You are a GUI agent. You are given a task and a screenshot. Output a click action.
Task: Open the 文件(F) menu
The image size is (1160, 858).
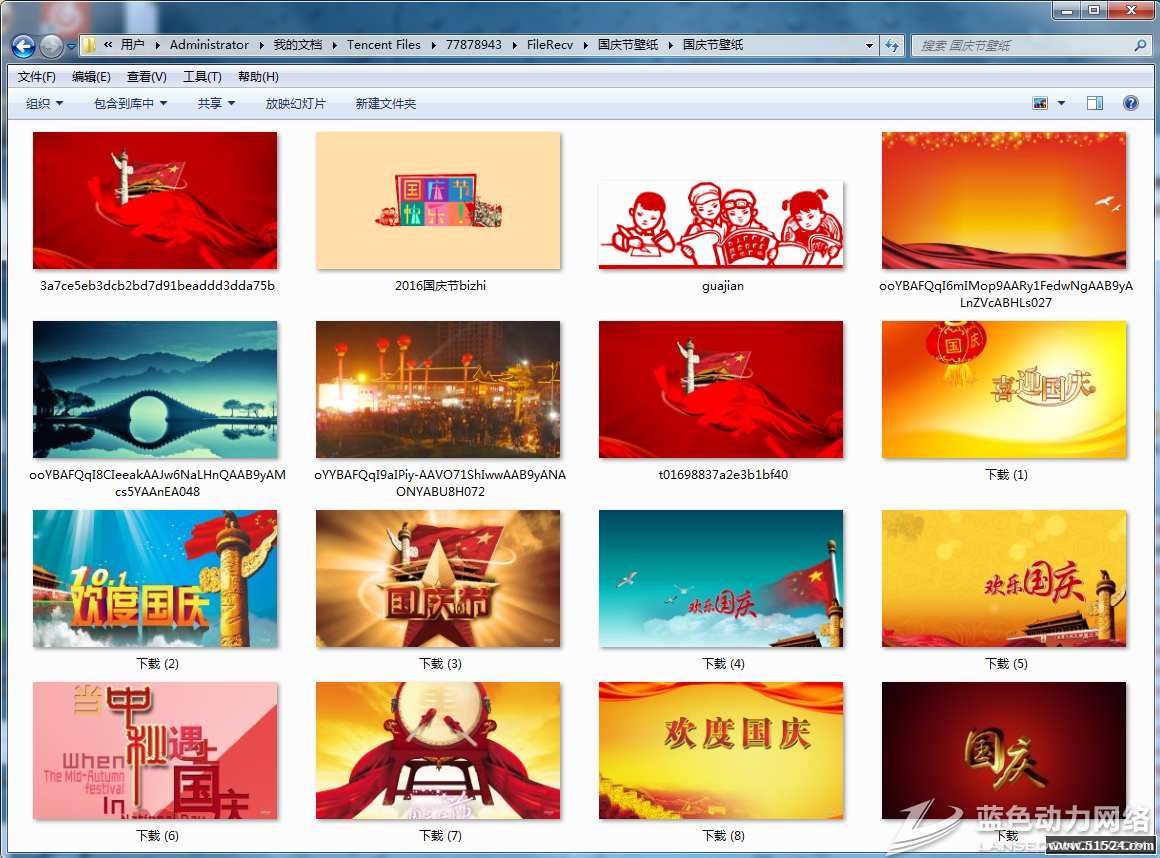coord(37,77)
